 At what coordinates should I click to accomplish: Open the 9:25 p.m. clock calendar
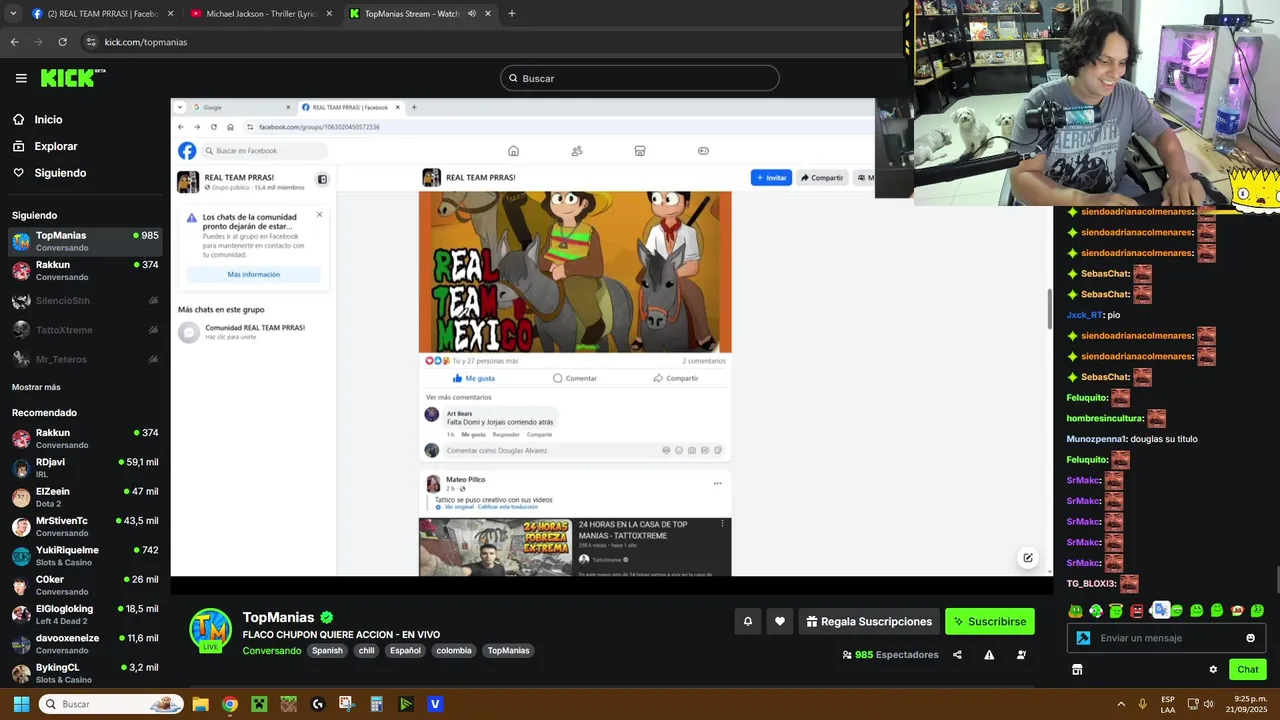(x=1245, y=704)
